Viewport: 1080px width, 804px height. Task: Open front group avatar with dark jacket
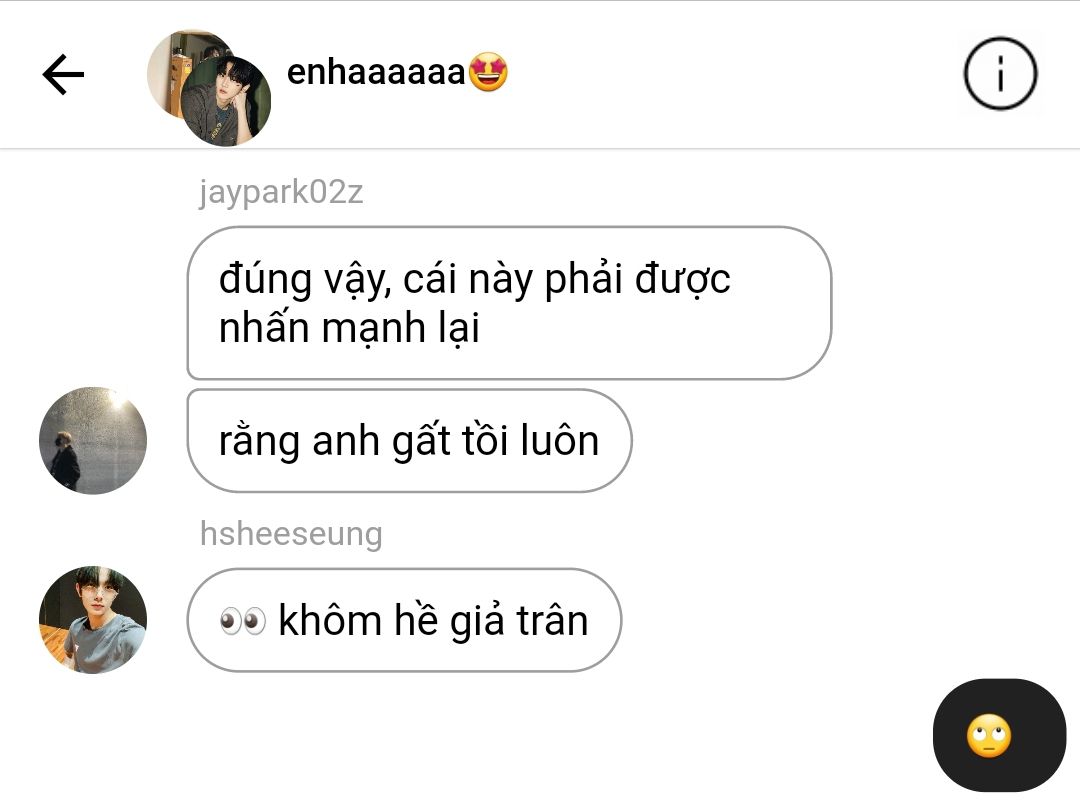[x=225, y=101]
